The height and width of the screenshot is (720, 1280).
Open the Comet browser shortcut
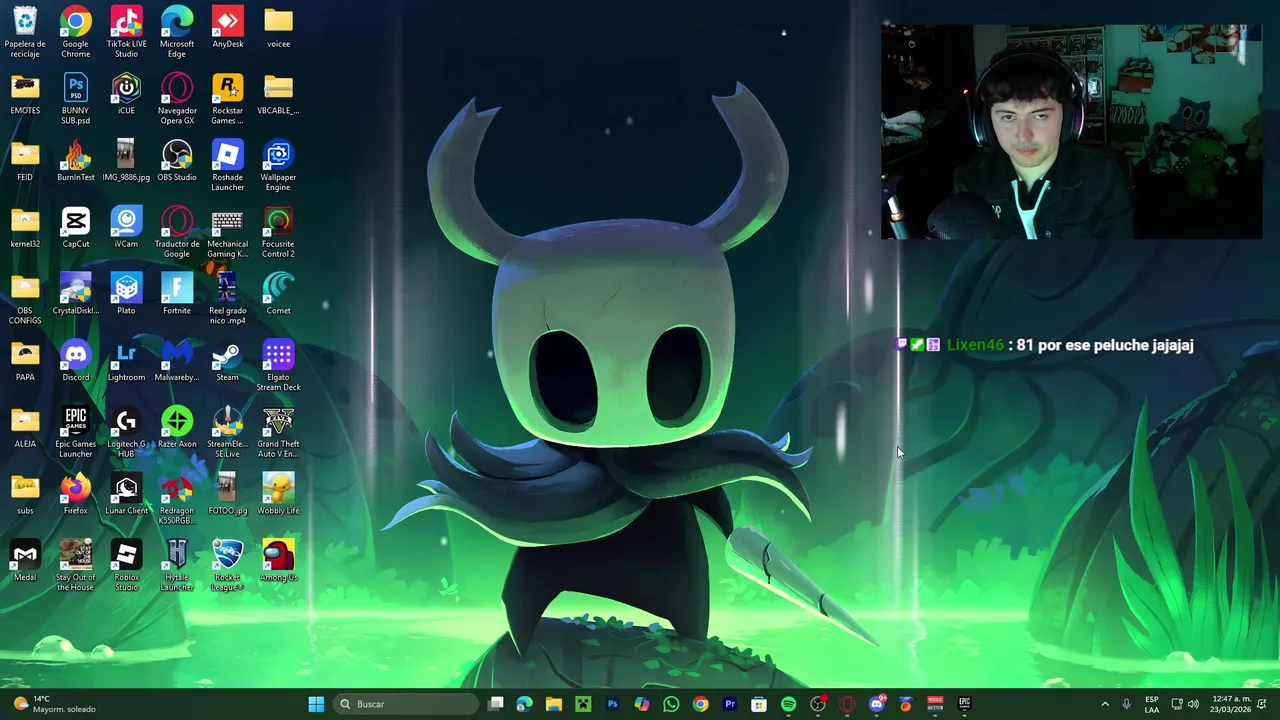click(278, 295)
